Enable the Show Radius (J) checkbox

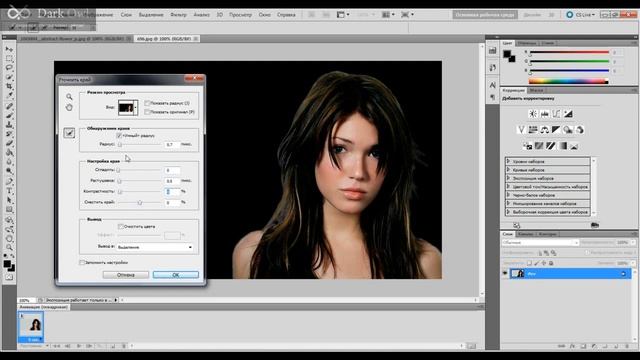coord(147,103)
